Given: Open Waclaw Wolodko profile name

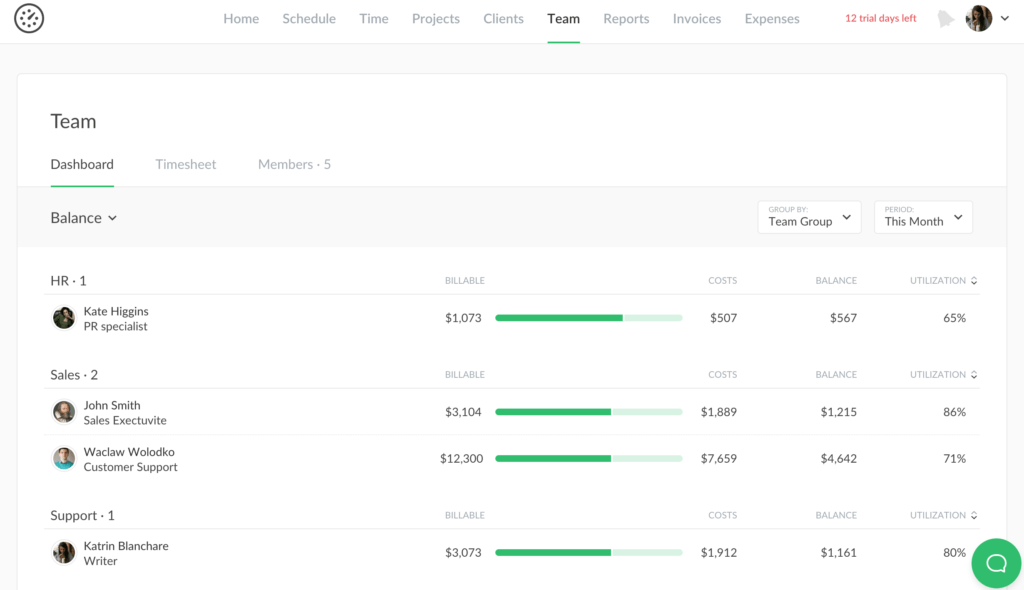Looking at the screenshot, I should click(129, 451).
